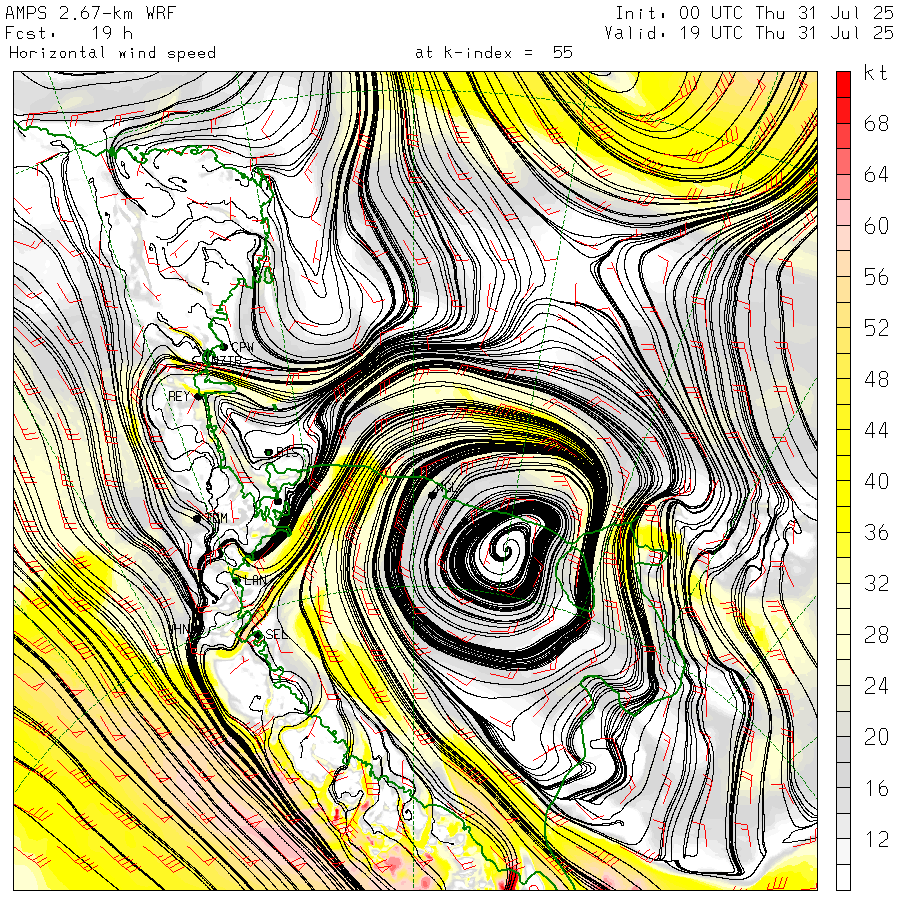The image size is (900, 900).
Task: Click the 'Fcst: 19 h' forecast hour text
Action: point(69,33)
